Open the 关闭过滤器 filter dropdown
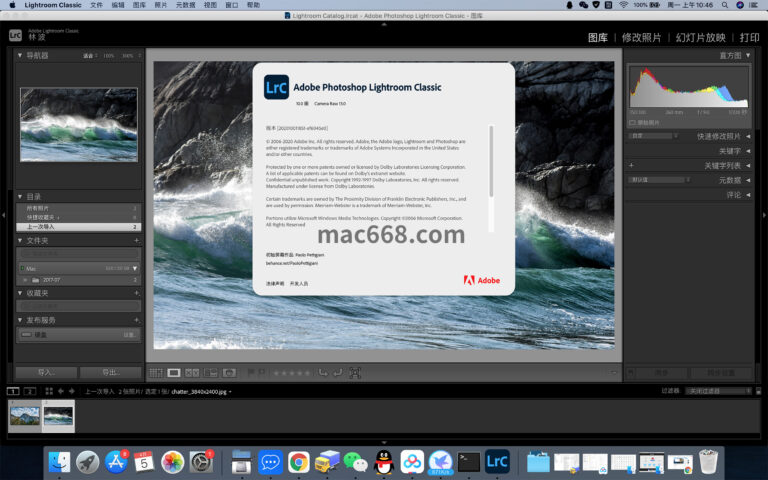Viewport: 768px width, 480px height. [718, 391]
